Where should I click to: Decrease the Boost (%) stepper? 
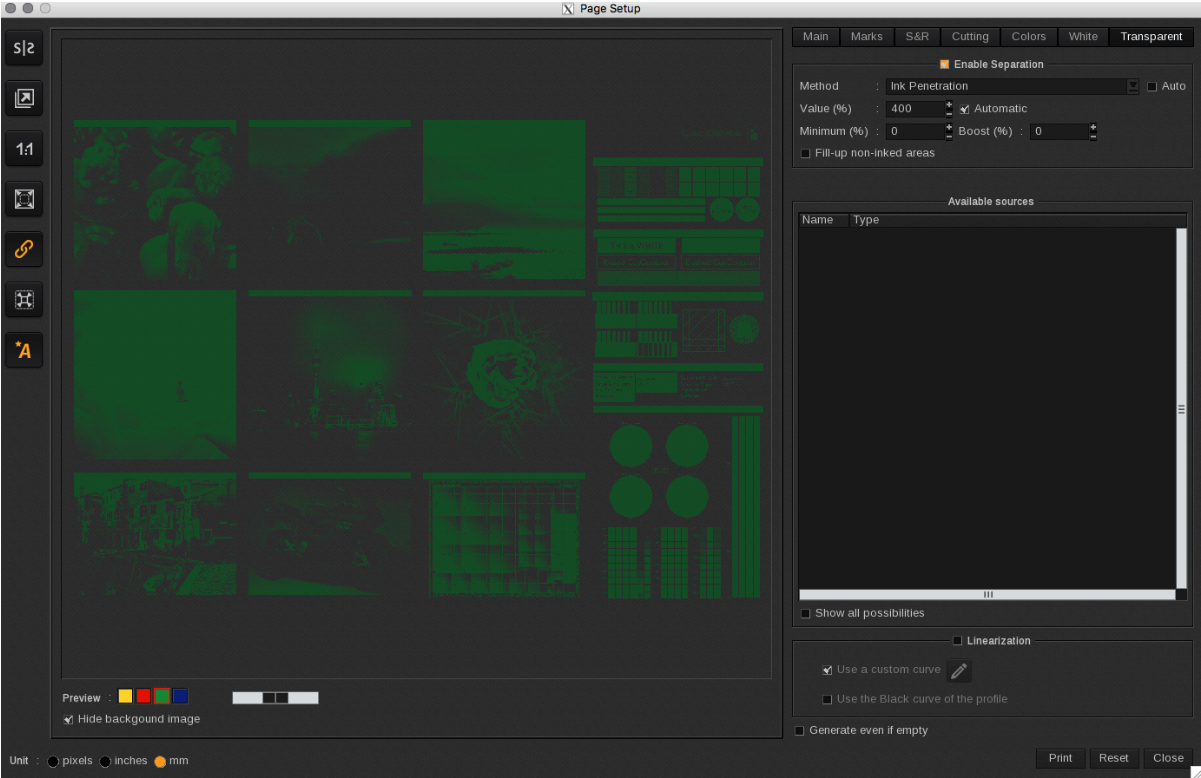point(1093,136)
